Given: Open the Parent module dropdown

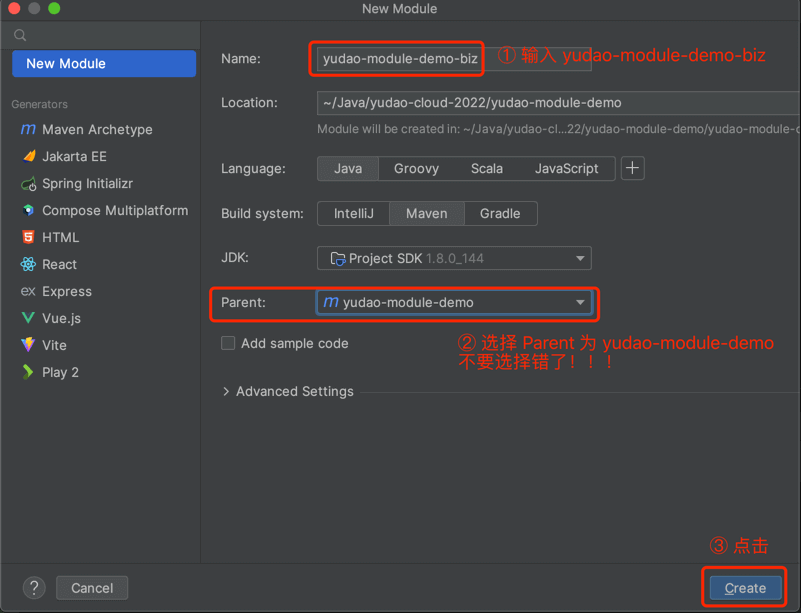Looking at the screenshot, I should pyautogui.click(x=454, y=302).
